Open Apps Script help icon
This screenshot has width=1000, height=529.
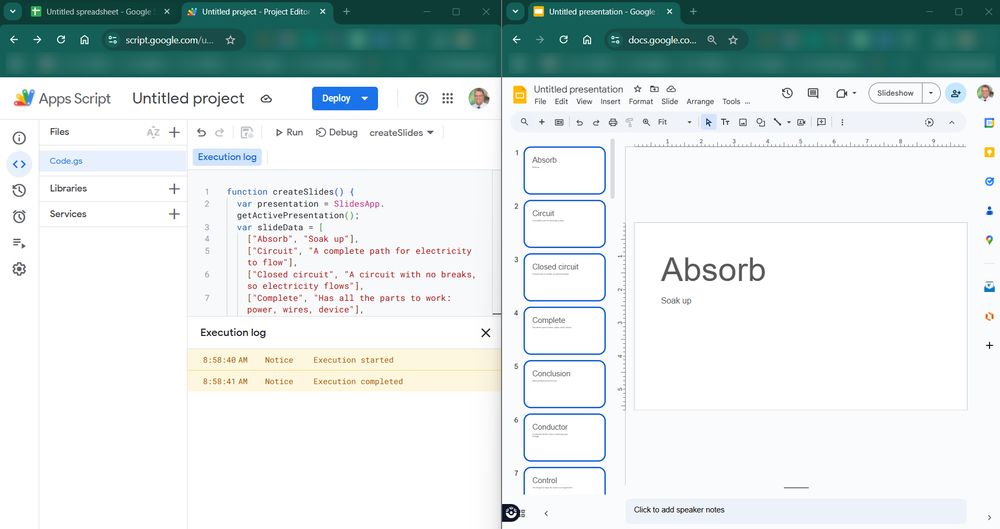tap(422, 98)
